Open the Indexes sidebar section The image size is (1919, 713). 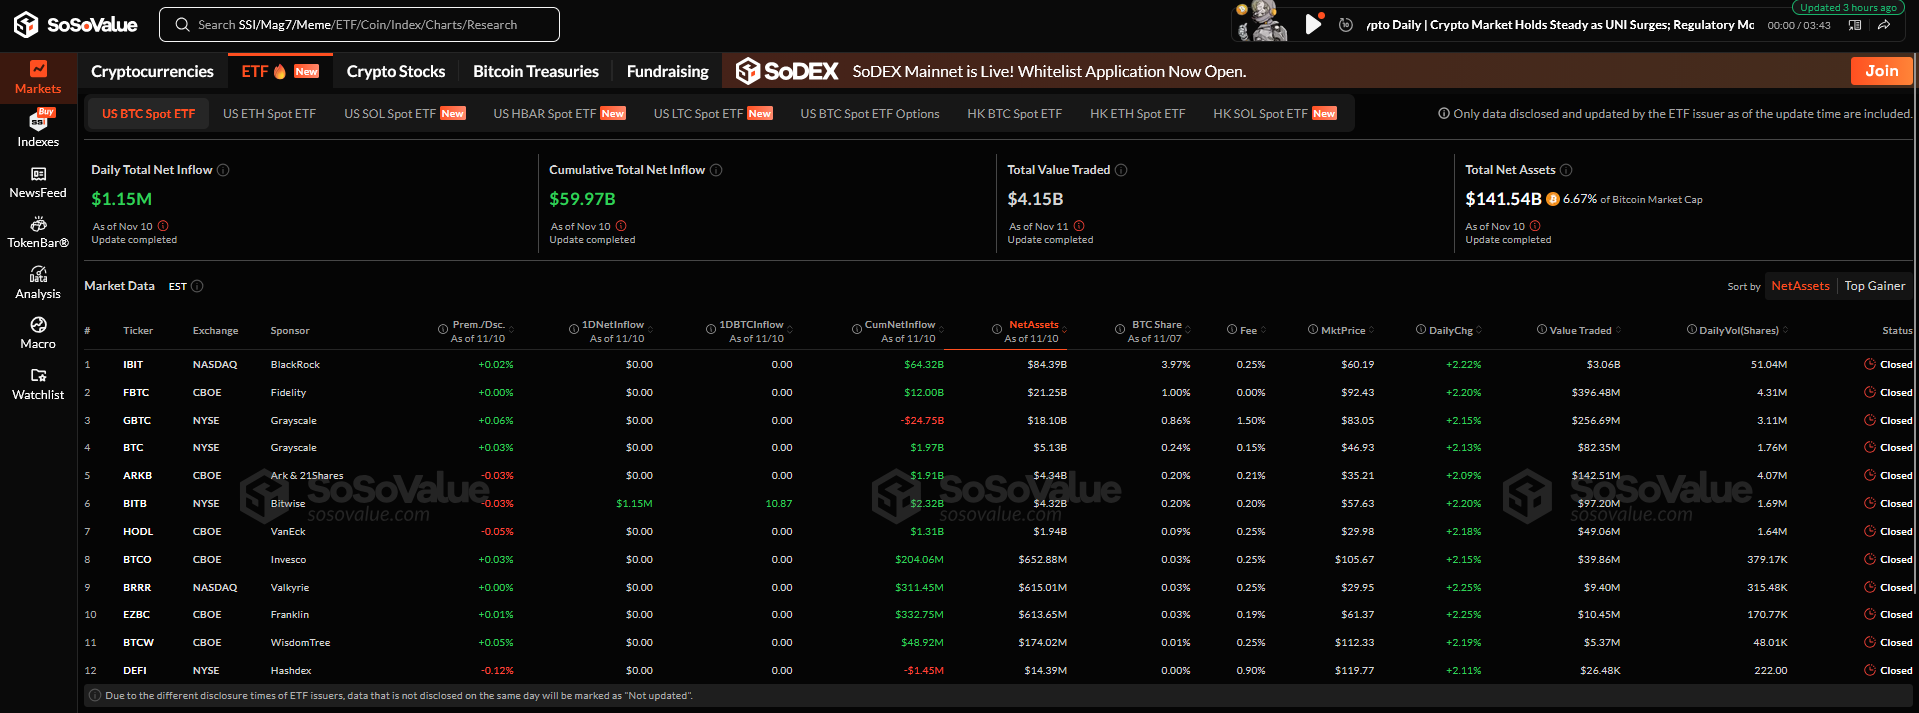coord(38,129)
